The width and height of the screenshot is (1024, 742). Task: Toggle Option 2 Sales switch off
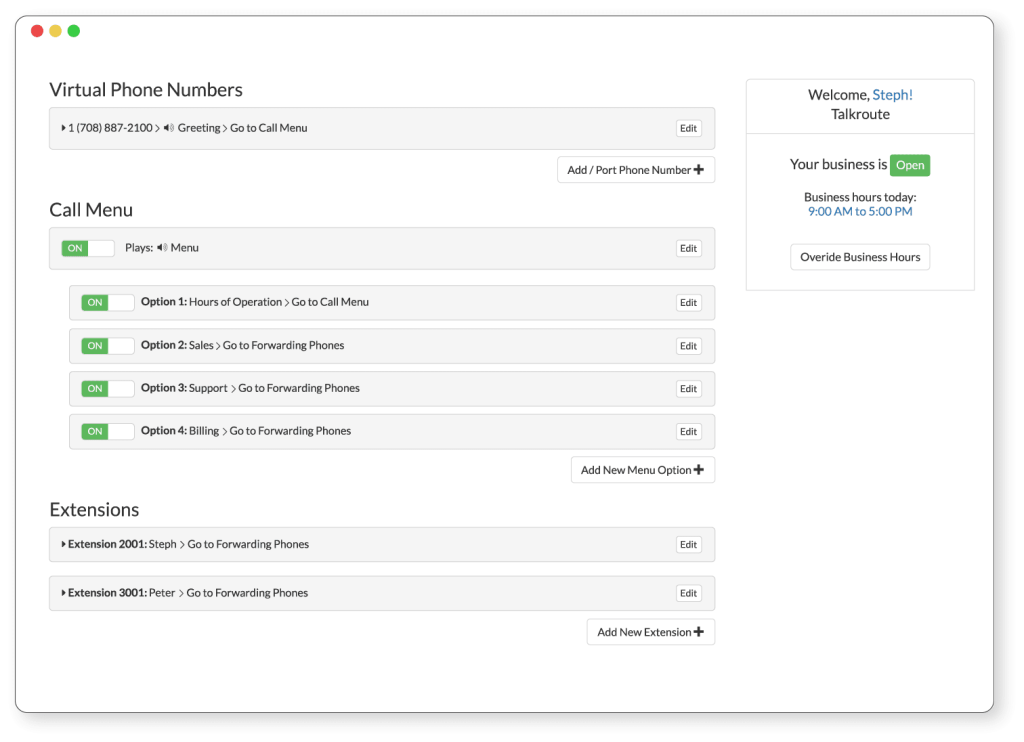108,346
